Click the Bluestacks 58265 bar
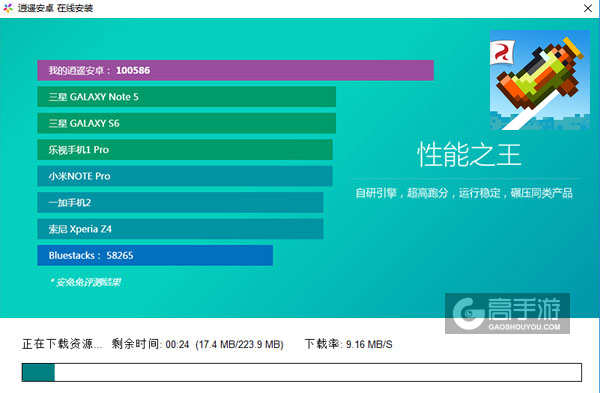The height and width of the screenshot is (393, 600). click(x=155, y=255)
